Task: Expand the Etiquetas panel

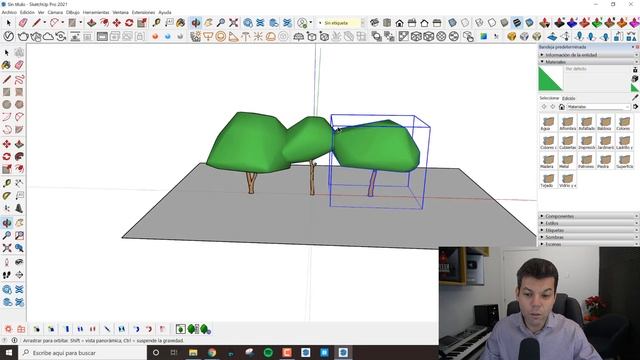Action: coord(588,230)
